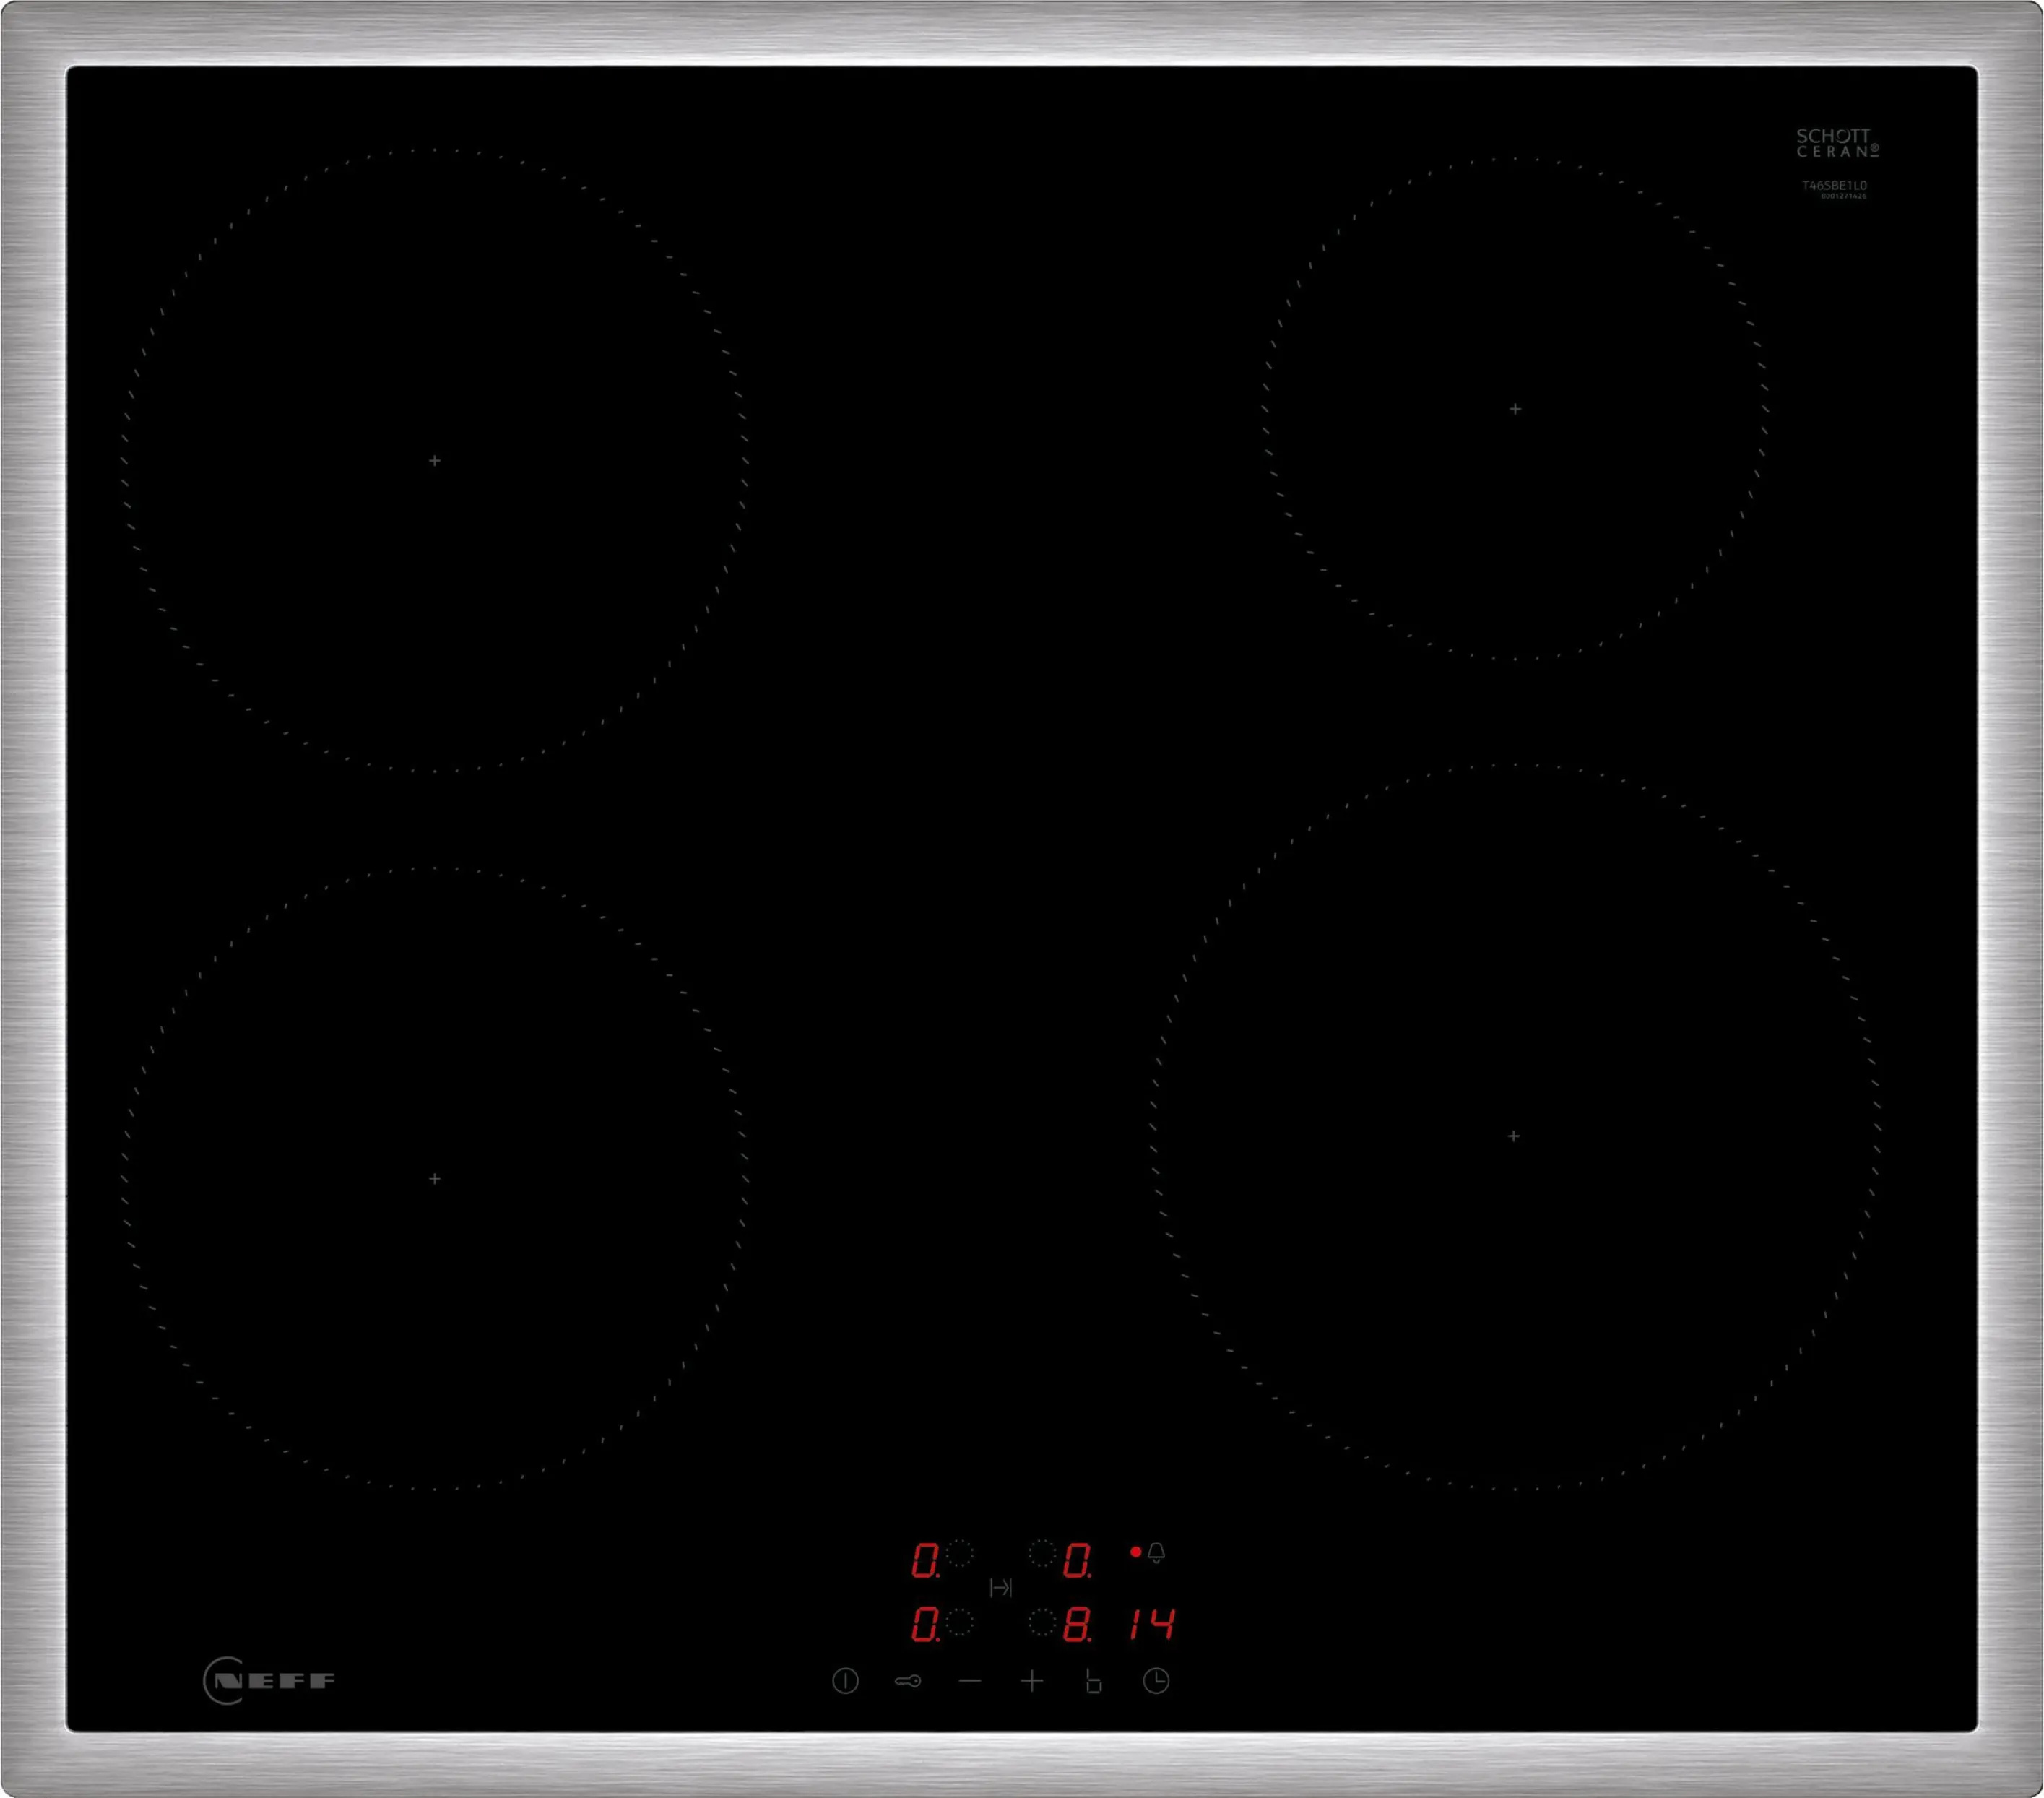Viewport: 2044px width, 1798px height.
Task: Click the NEFF brand logo
Action: click(x=269, y=1680)
